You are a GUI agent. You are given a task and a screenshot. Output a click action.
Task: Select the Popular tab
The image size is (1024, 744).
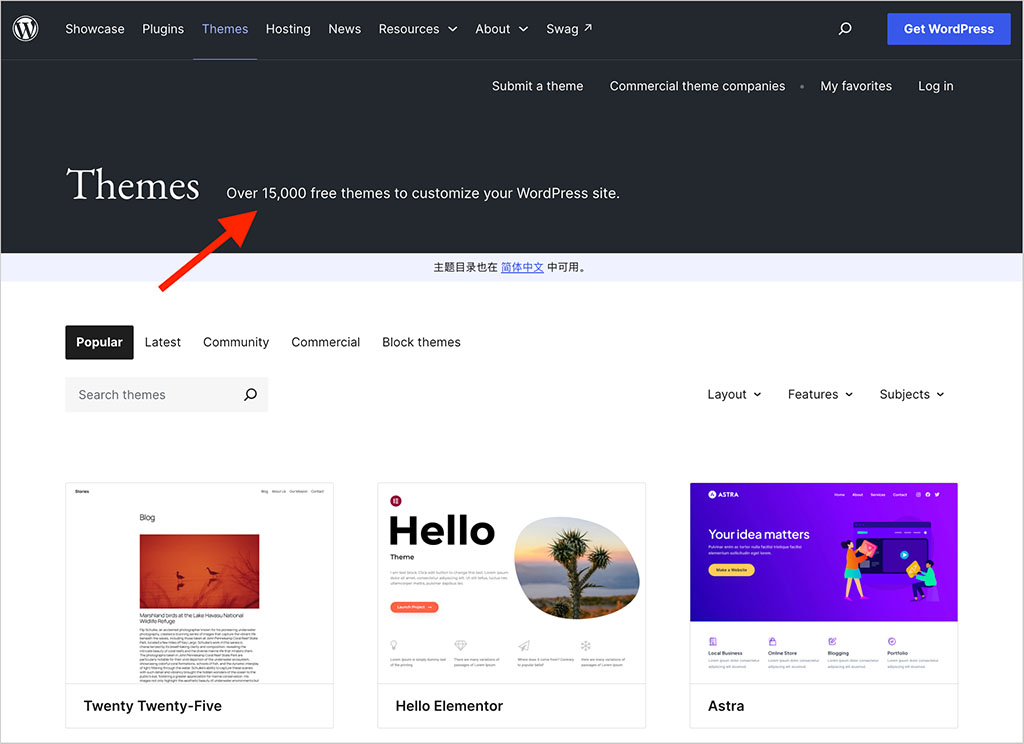tap(99, 342)
